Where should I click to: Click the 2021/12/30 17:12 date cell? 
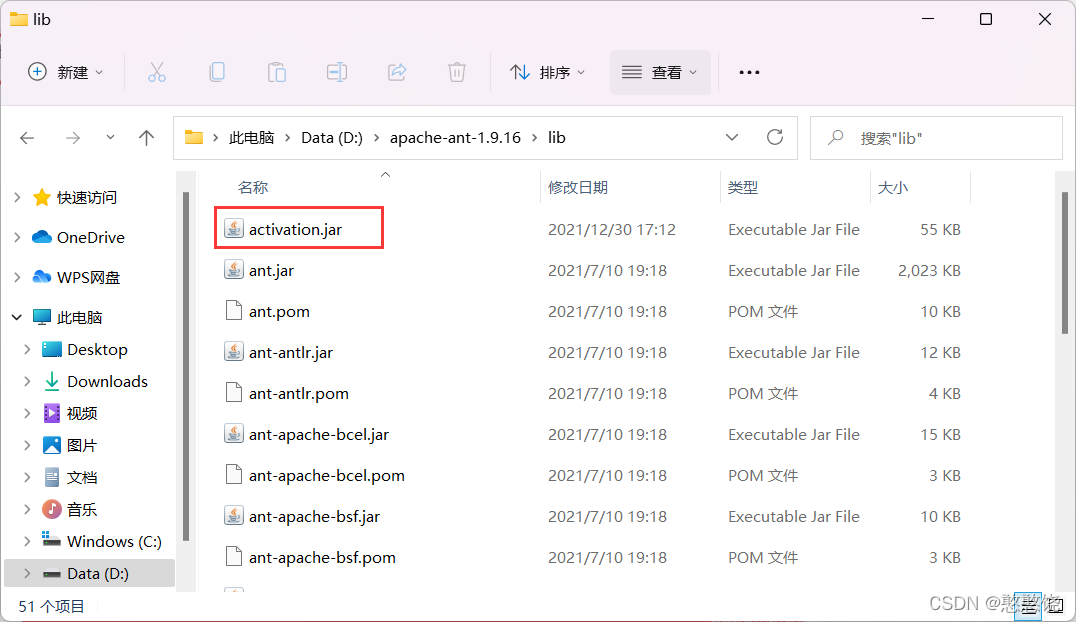click(x=611, y=229)
